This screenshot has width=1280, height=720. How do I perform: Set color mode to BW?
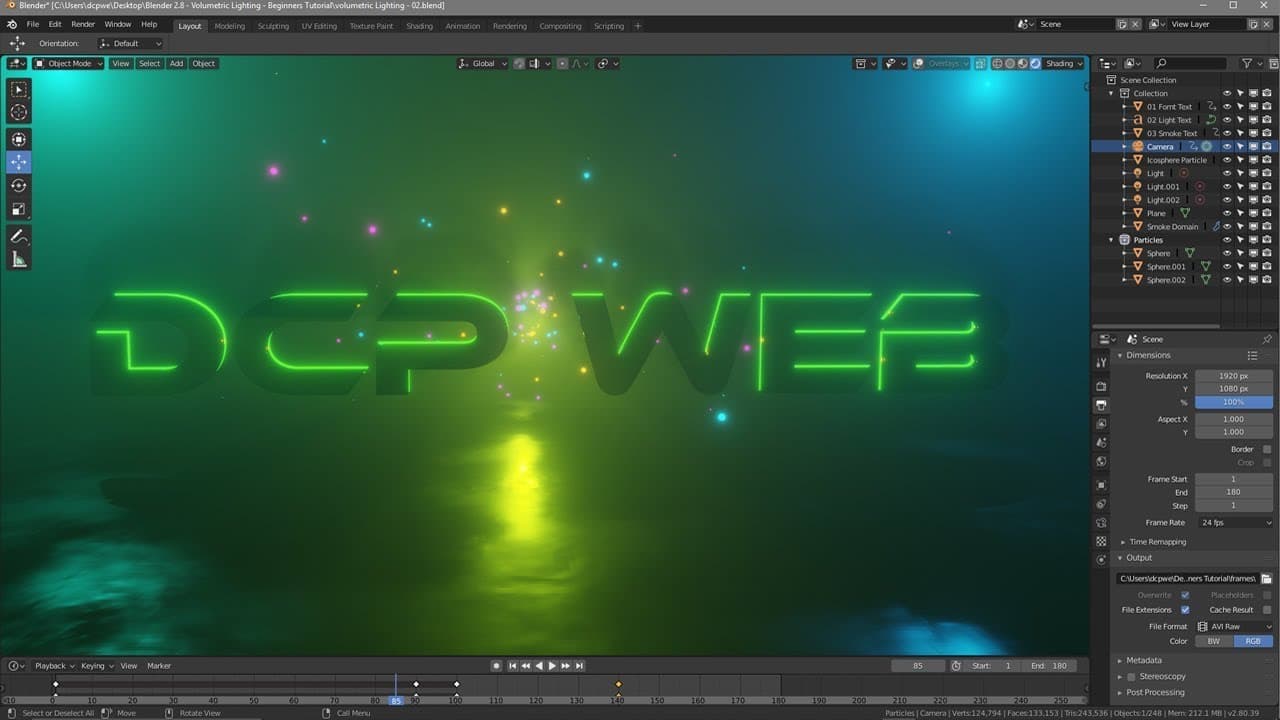[x=1213, y=641]
